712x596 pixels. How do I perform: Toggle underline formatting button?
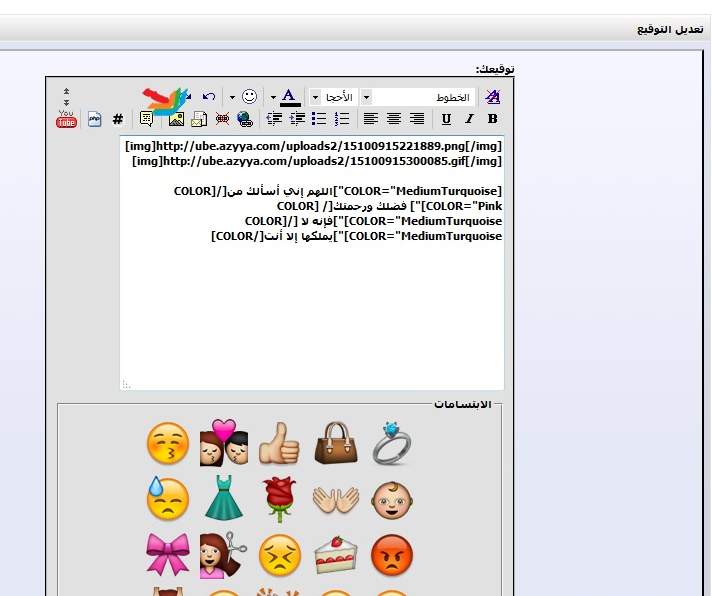pos(446,119)
